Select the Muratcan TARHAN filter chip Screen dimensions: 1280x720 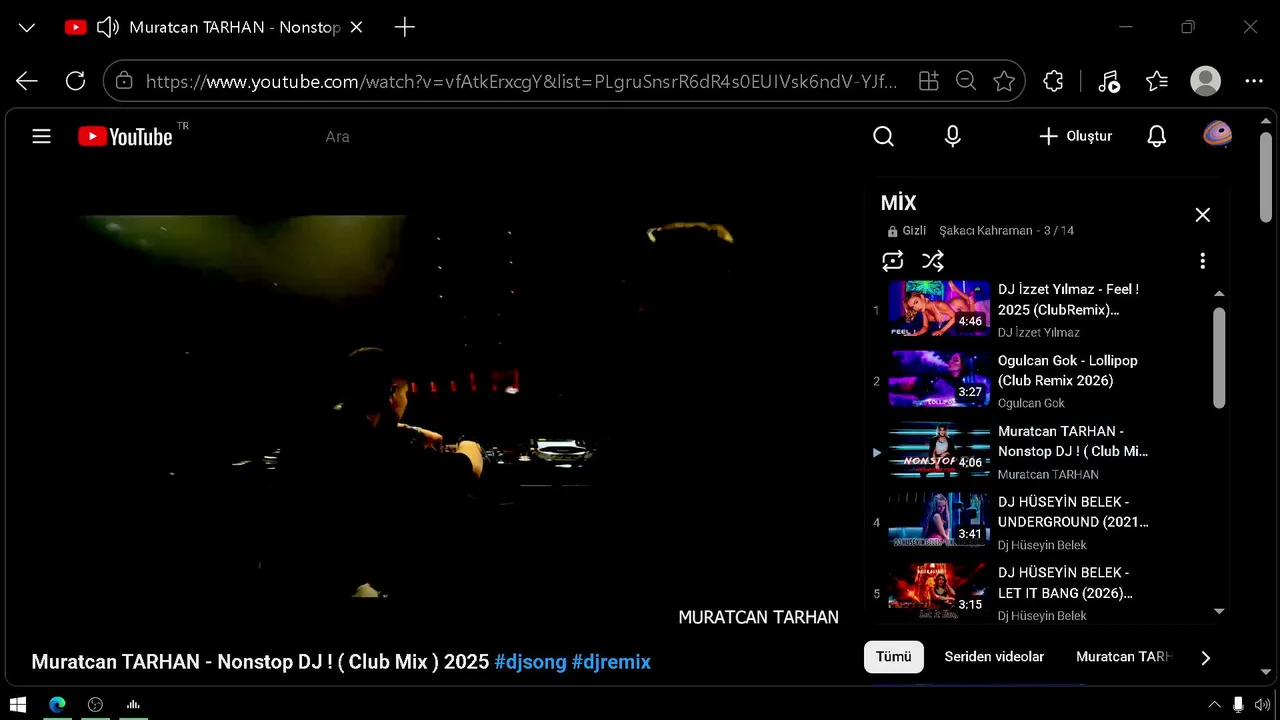click(1124, 657)
